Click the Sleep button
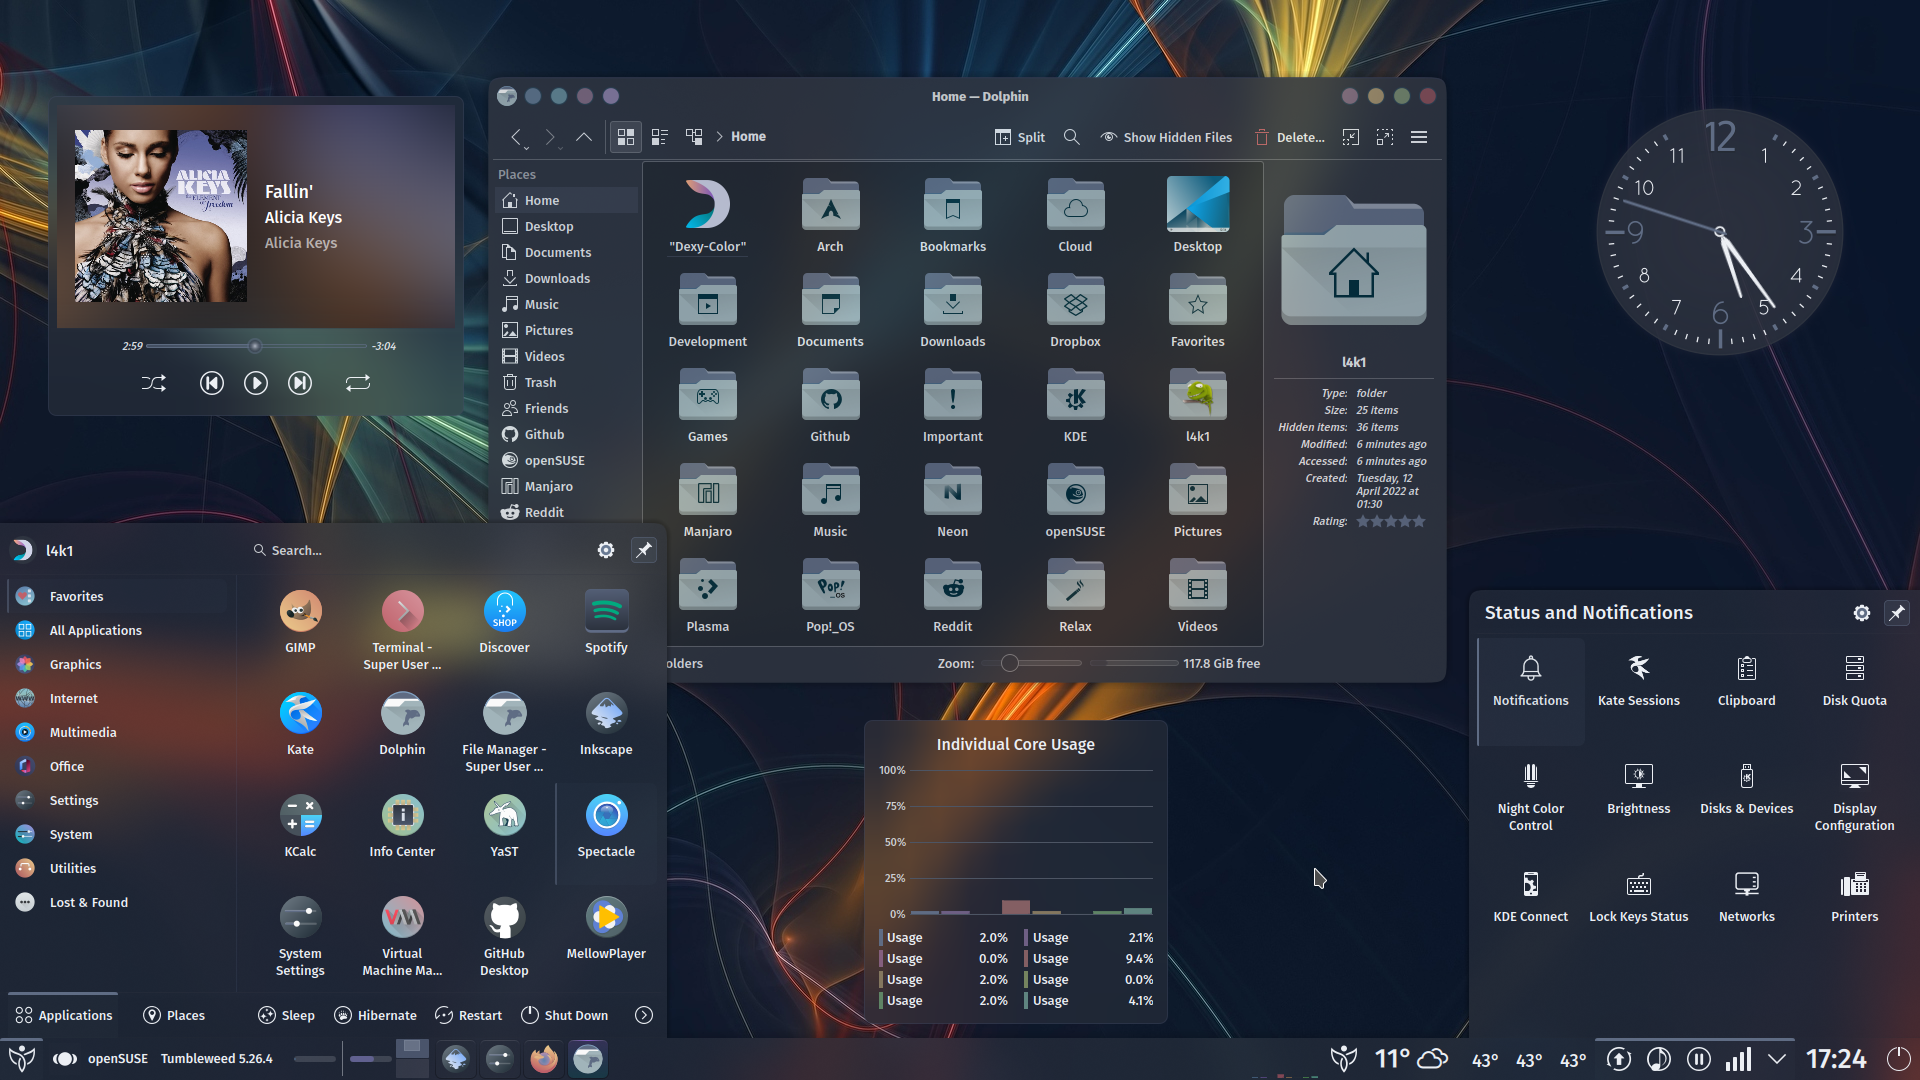1920x1080 pixels. pos(286,1015)
